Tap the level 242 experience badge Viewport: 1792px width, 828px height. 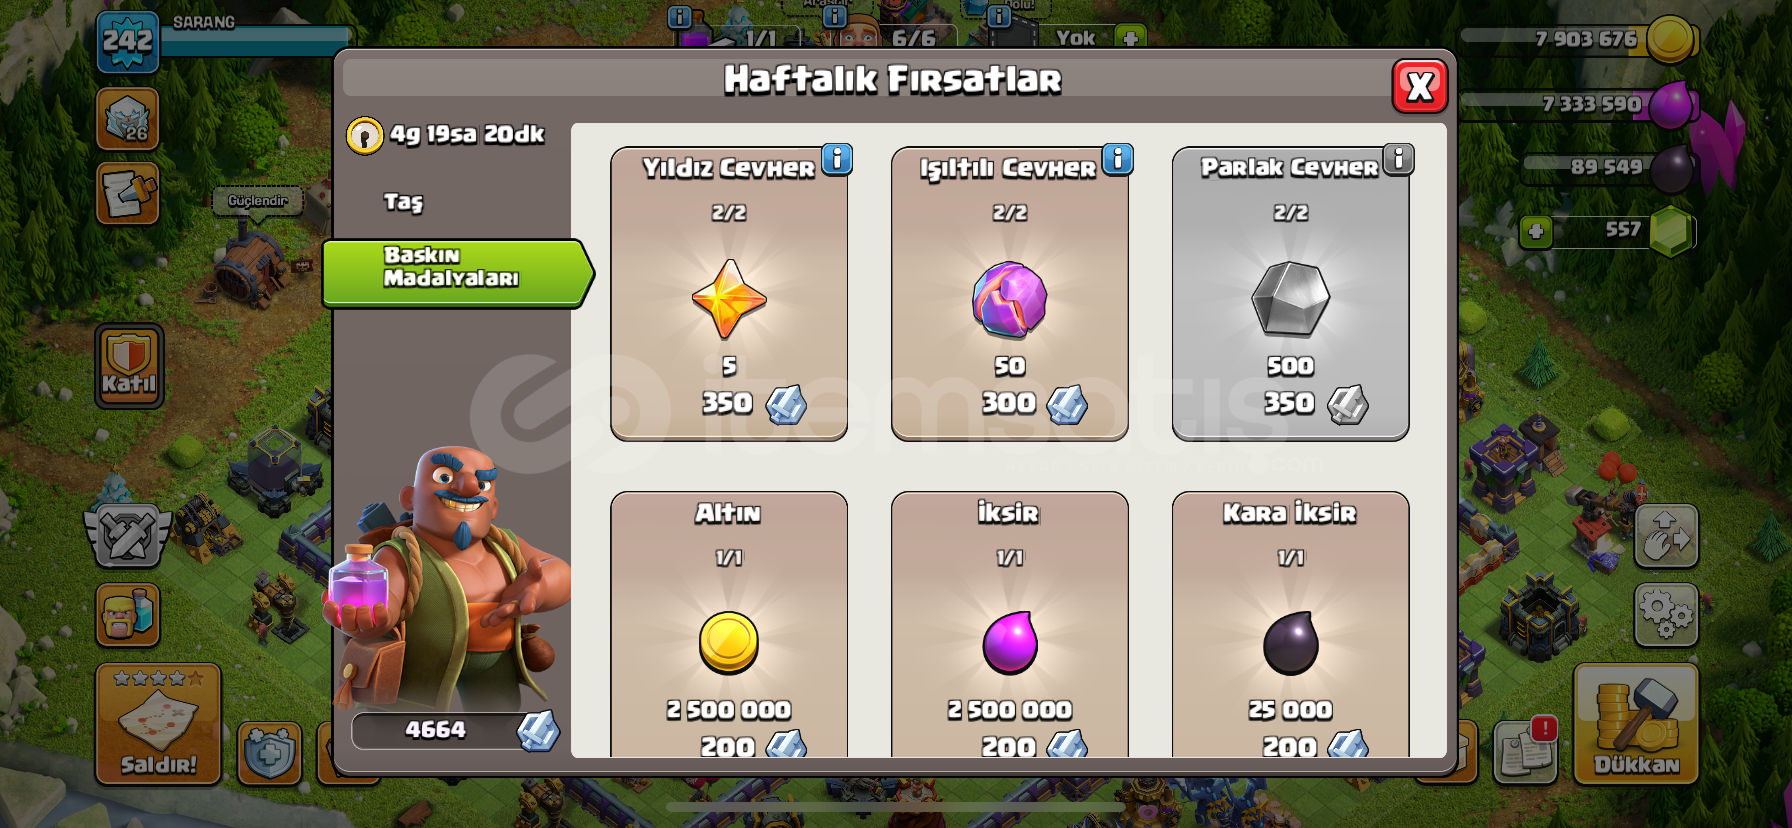(x=128, y=42)
